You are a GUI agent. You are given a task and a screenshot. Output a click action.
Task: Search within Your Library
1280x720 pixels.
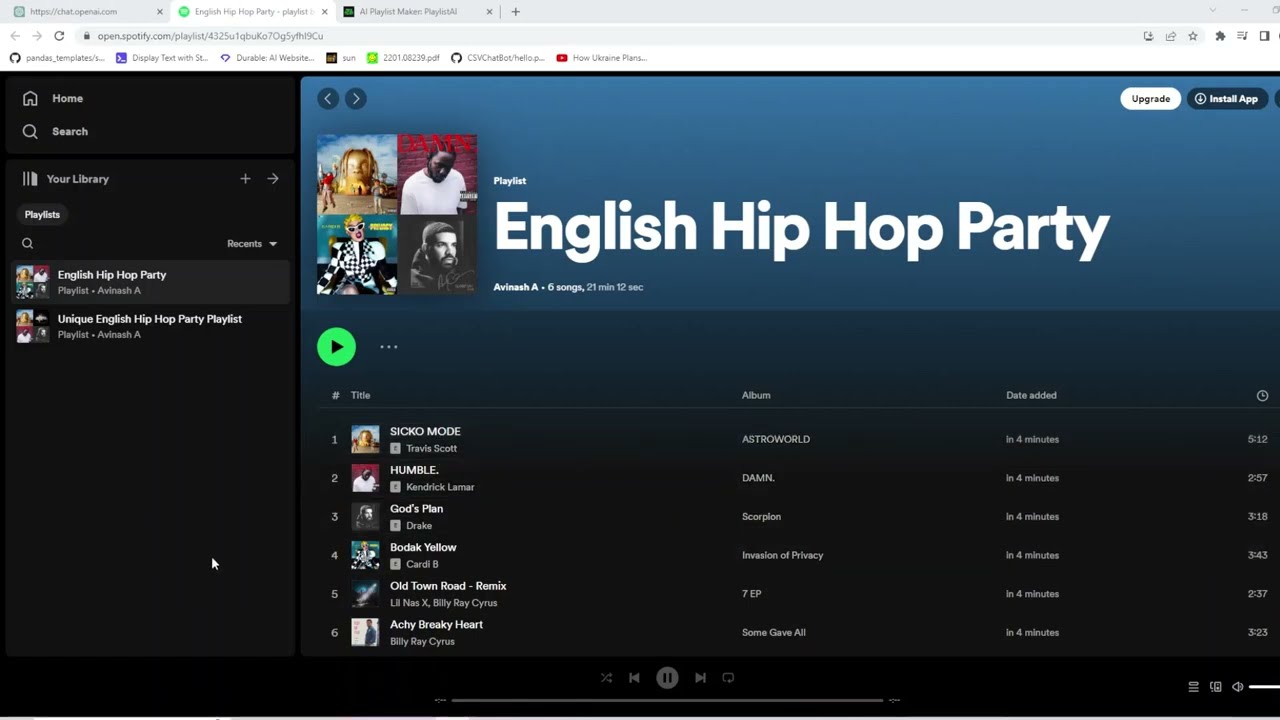click(x=28, y=243)
